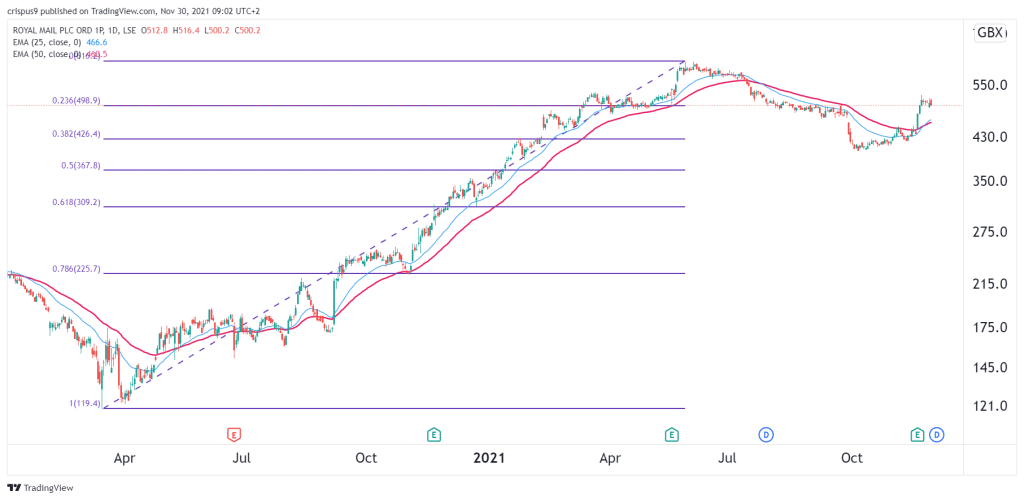Select the green earnings marker after Apr 2021
This screenshot has height=500, width=1024.
671,433
